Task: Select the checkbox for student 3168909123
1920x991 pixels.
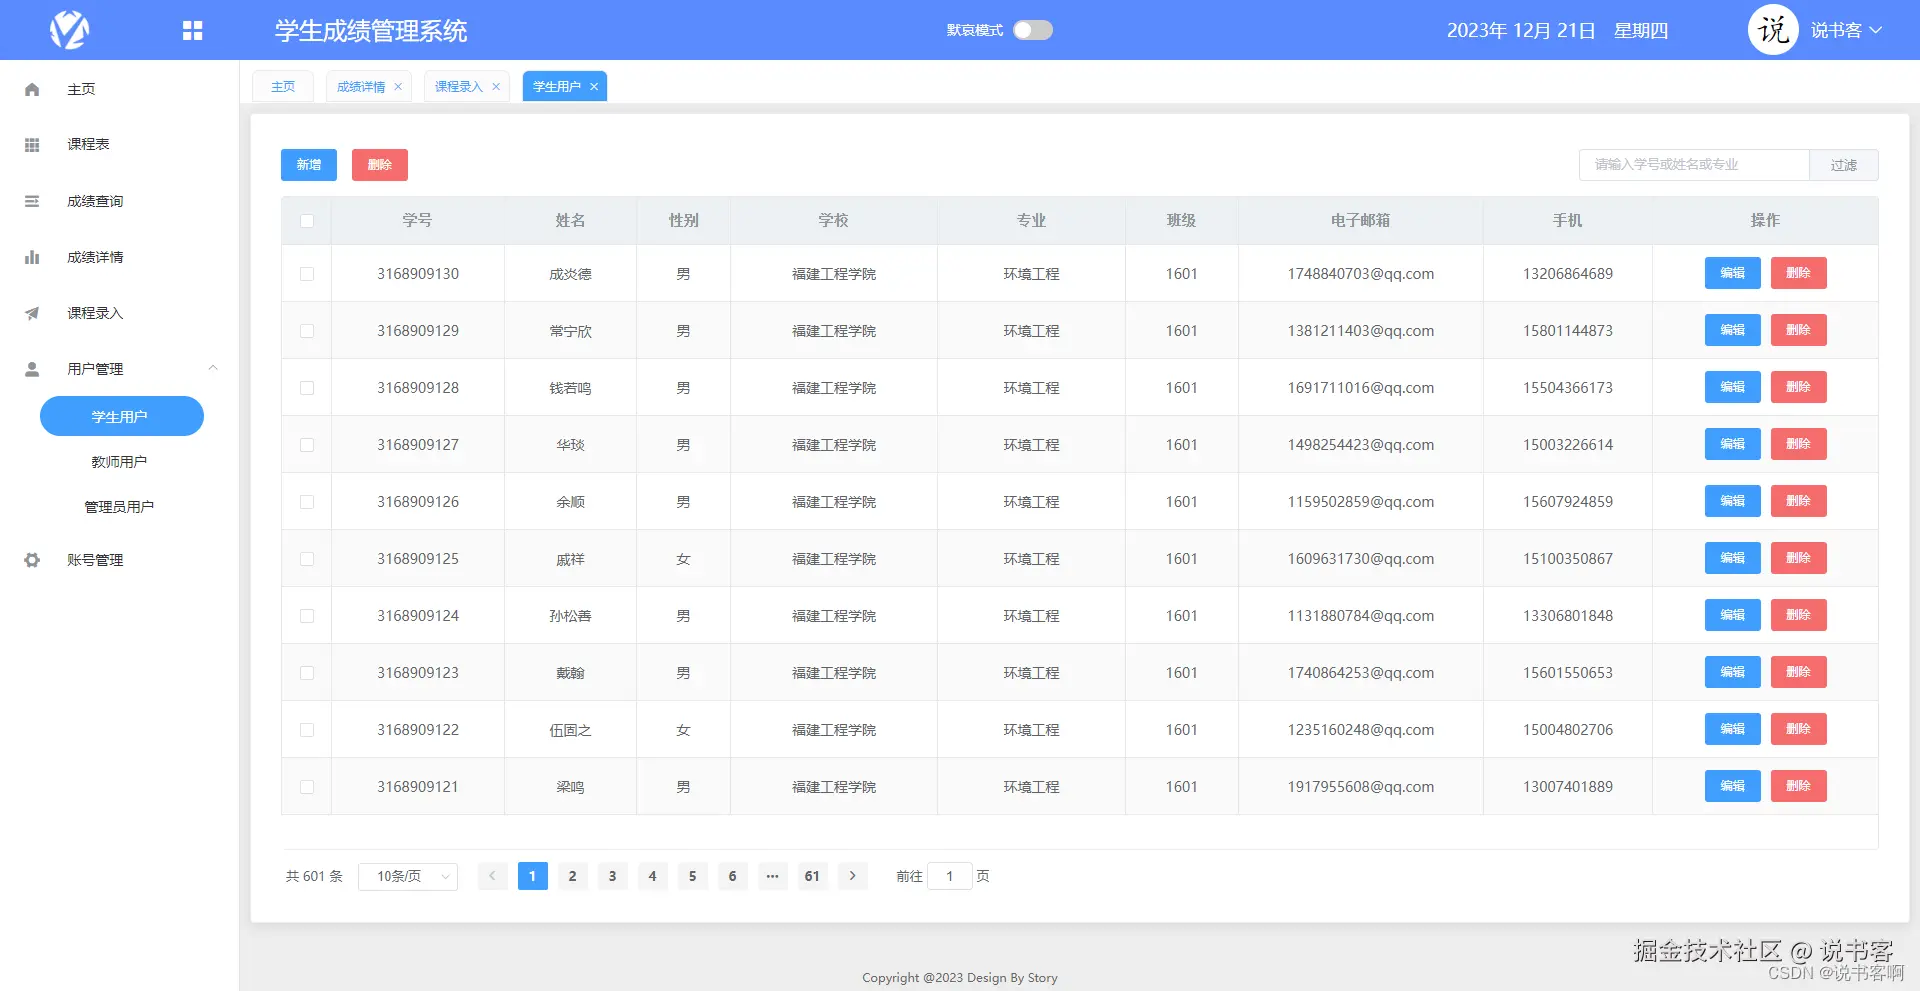Action: (307, 673)
